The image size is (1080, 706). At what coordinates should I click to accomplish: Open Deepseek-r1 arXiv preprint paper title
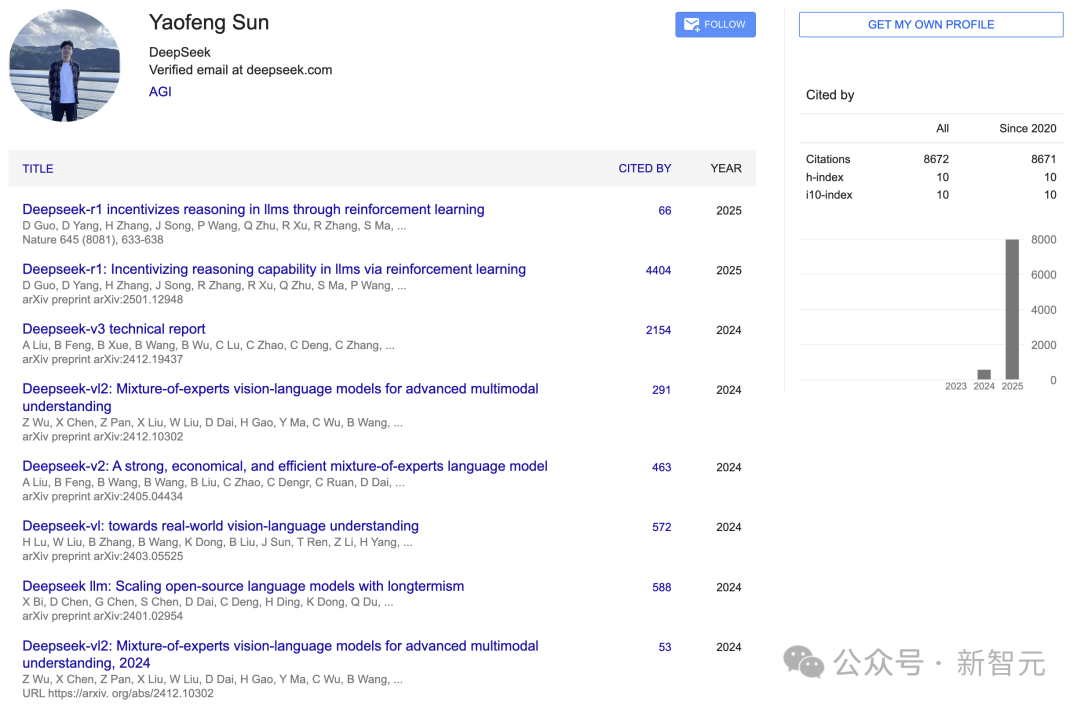tap(274, 270)
